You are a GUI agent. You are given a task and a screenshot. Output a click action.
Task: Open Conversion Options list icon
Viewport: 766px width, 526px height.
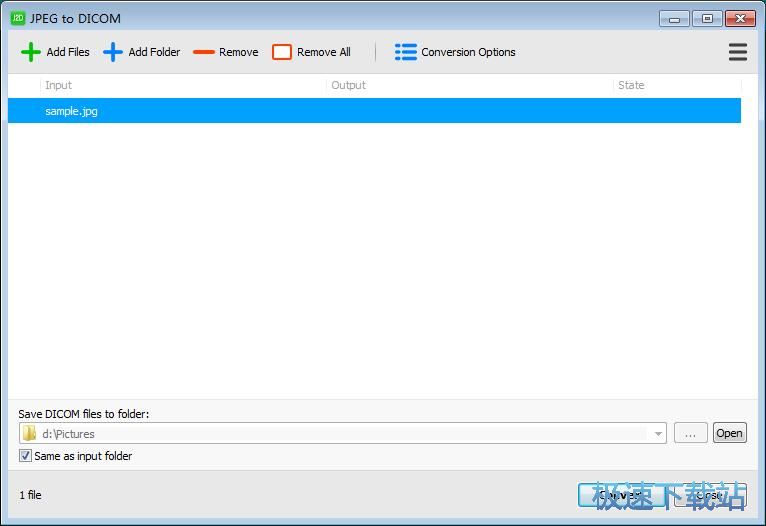pos(405,52)
